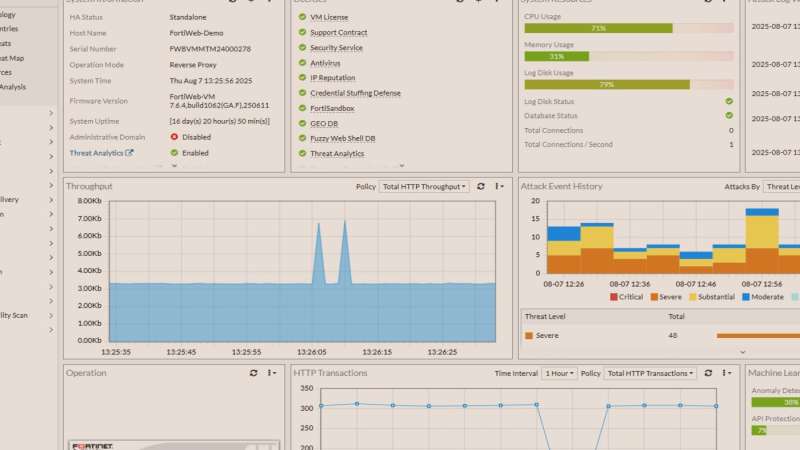
Task: Open the GEO DB license link
Action: (x=324, y=123)
